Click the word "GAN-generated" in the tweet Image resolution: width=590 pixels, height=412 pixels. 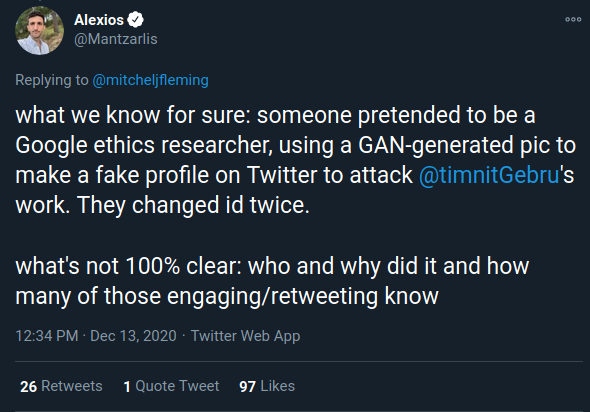coord(435,145)
